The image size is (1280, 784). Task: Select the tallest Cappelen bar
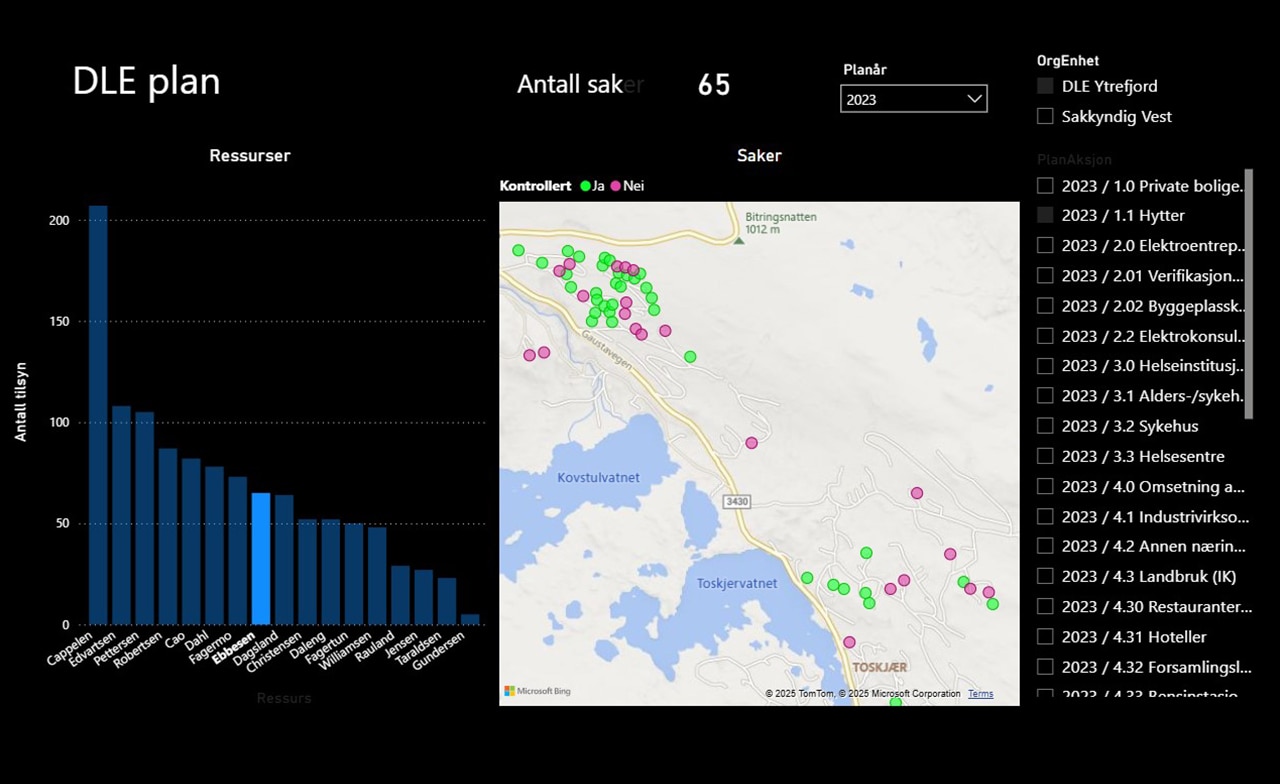click(98, 415)
